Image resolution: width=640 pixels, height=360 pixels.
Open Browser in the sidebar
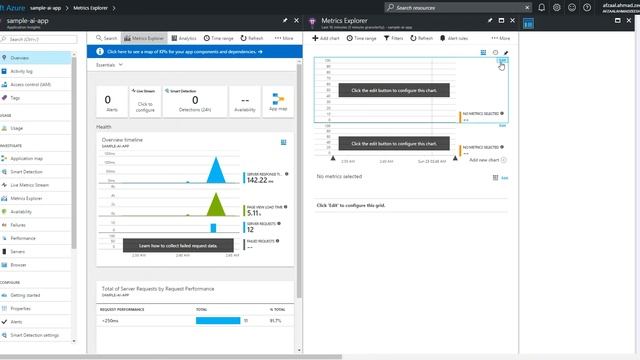point(36,265)
